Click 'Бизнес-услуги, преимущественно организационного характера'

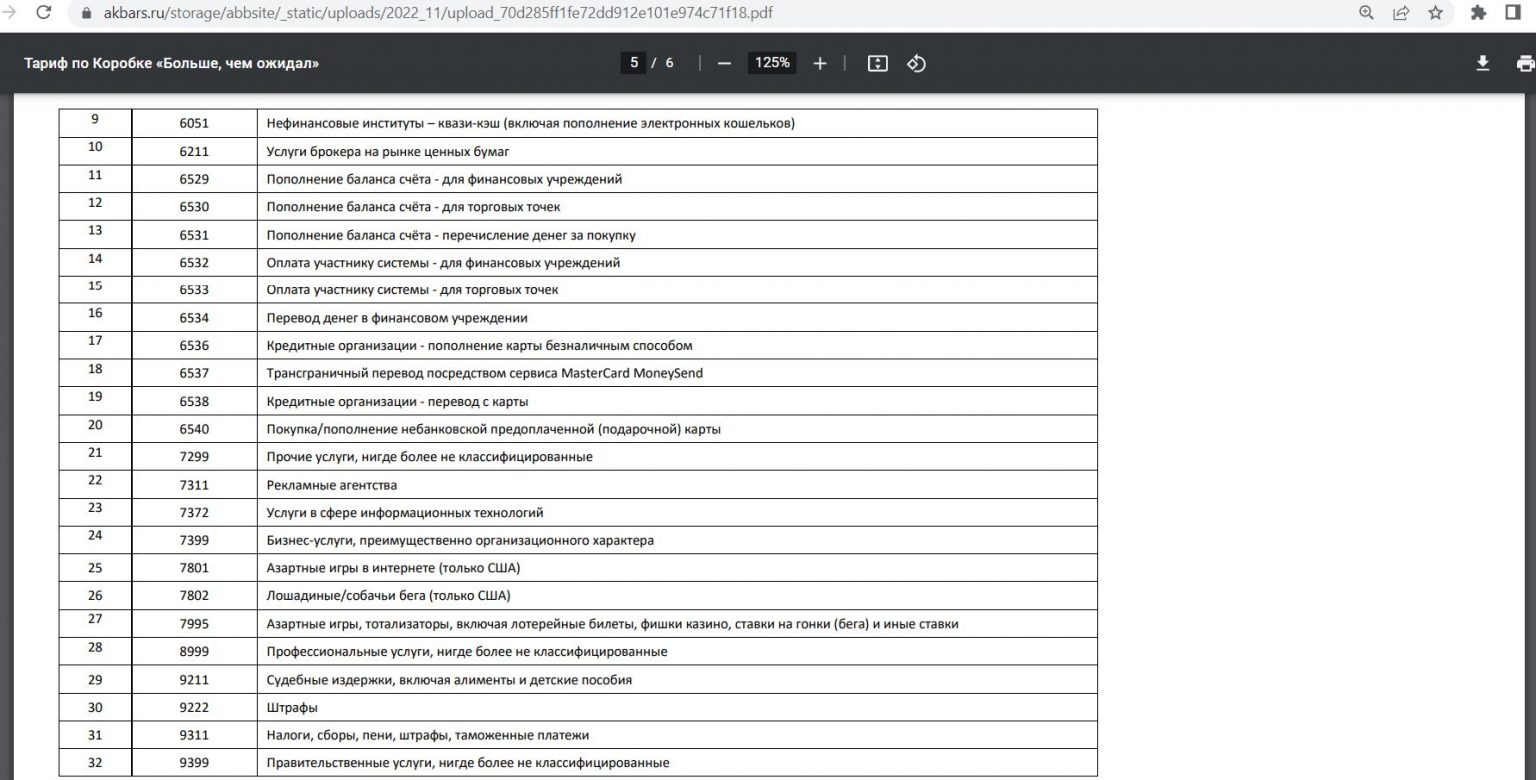point(460,540)
